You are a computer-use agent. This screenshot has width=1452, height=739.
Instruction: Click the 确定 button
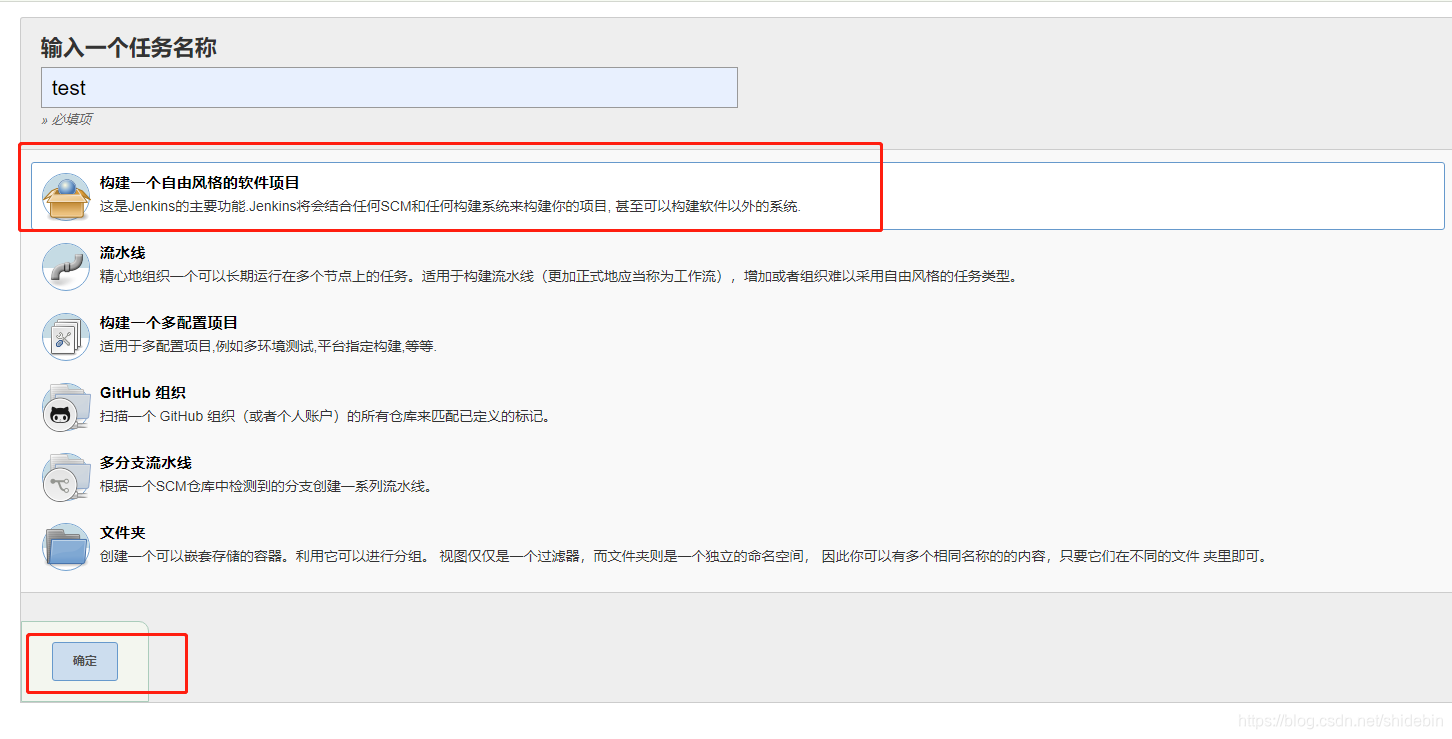click(85, 661)
